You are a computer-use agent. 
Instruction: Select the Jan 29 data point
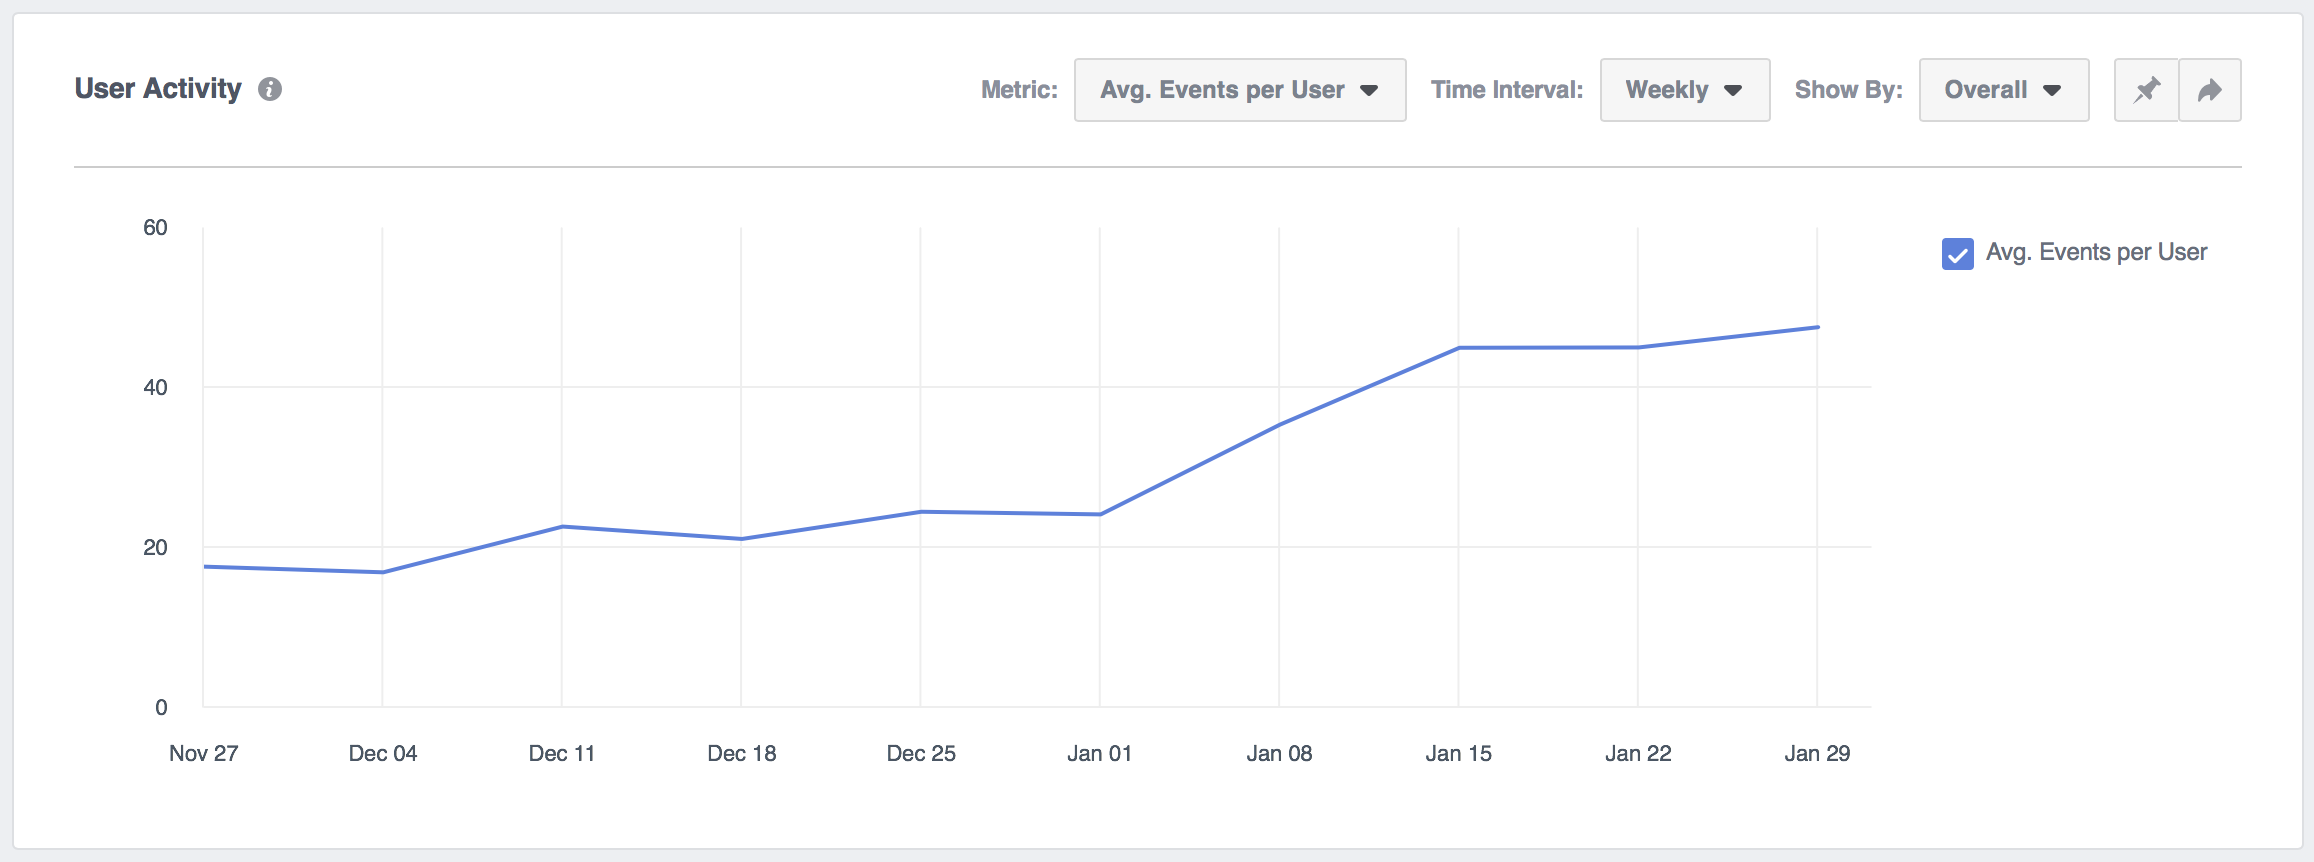click(x=1817, y=327)
